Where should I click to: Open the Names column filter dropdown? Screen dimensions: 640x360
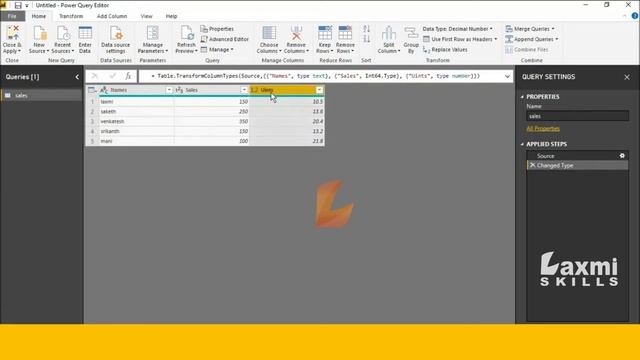pyautogui.click(x=169, y=90)
